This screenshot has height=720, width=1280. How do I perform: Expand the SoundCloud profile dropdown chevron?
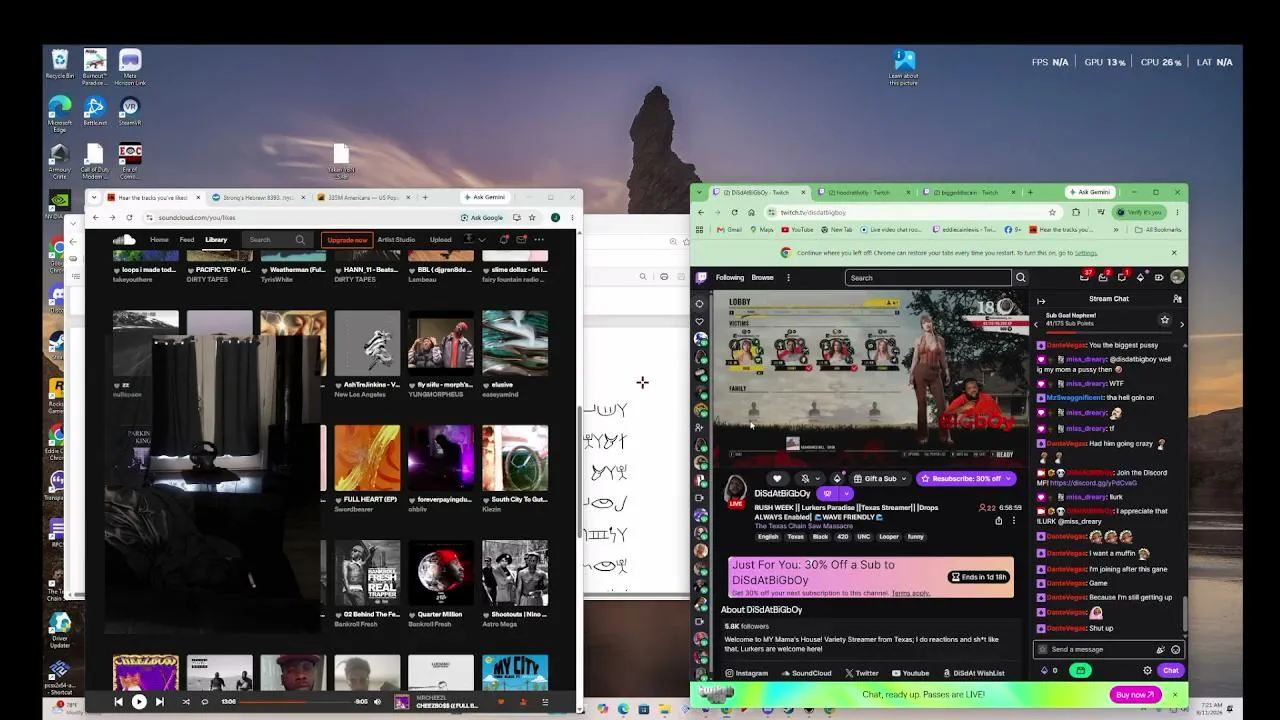pos(482,240)
